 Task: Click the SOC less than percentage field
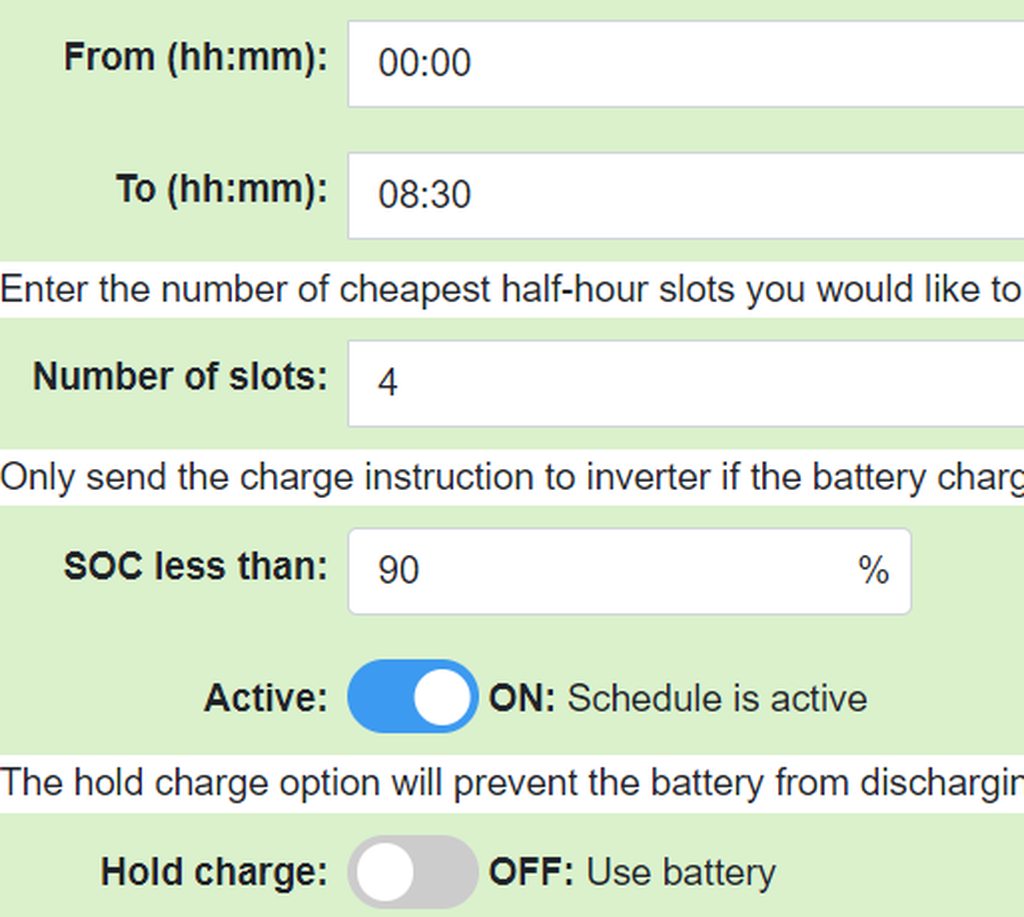[x=600, y=571]
